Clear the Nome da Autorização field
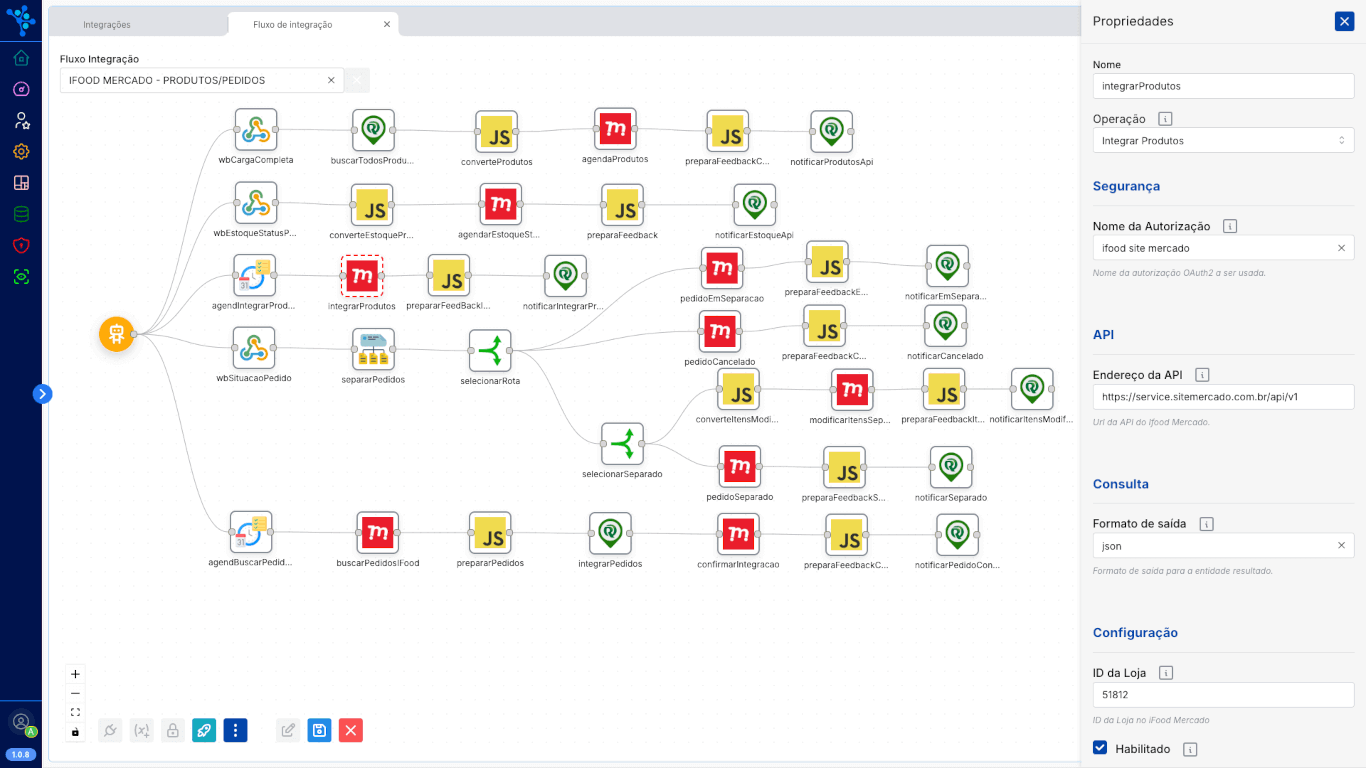Image resolution: width=1366 pixels, height=768 pixels. [1341, 248]
